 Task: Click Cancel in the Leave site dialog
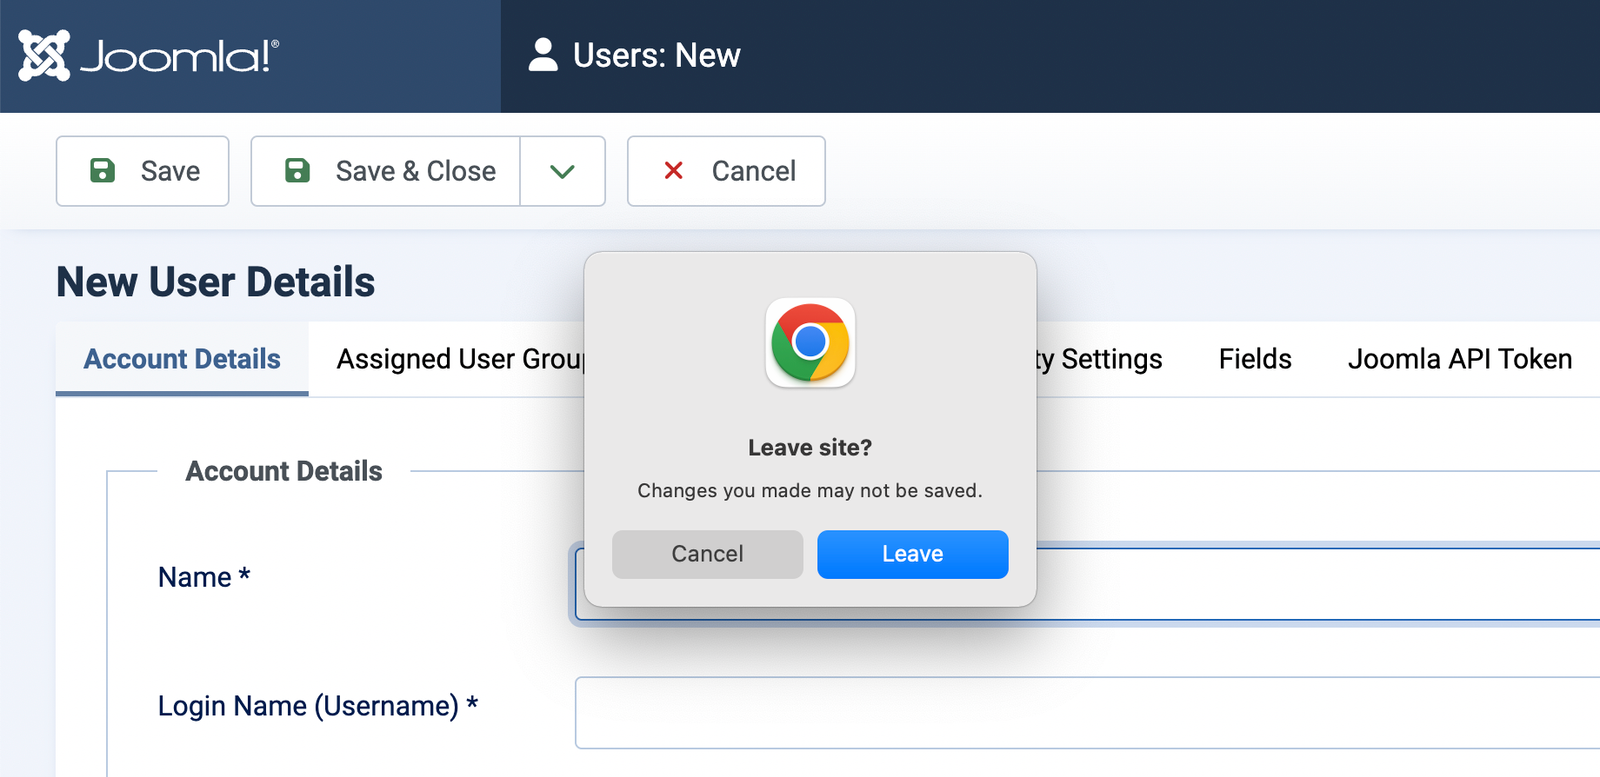[x=707, y=554]
